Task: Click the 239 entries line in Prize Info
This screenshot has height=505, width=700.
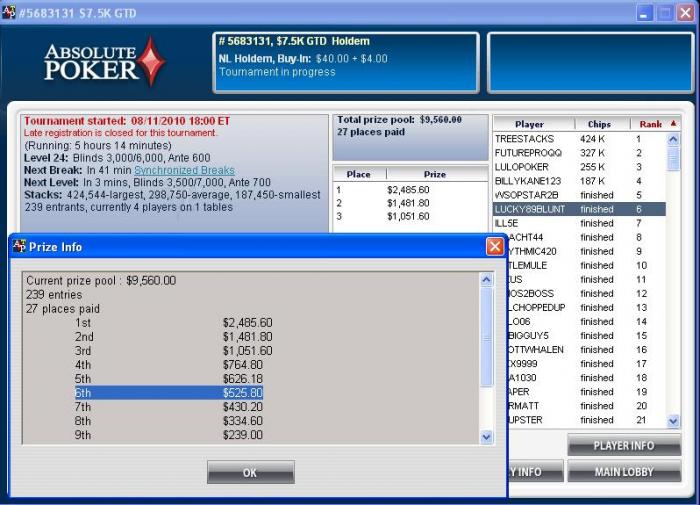Action: point(54,295)
